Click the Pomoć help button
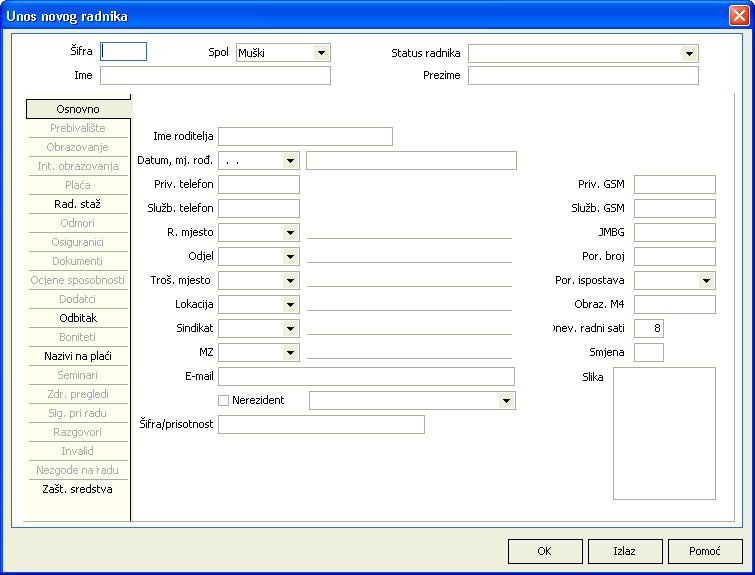The image size is (755, 575). 705,551
